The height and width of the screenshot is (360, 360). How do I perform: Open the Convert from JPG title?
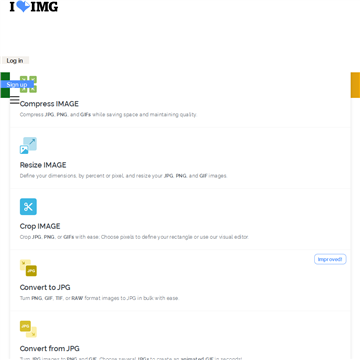50,349
